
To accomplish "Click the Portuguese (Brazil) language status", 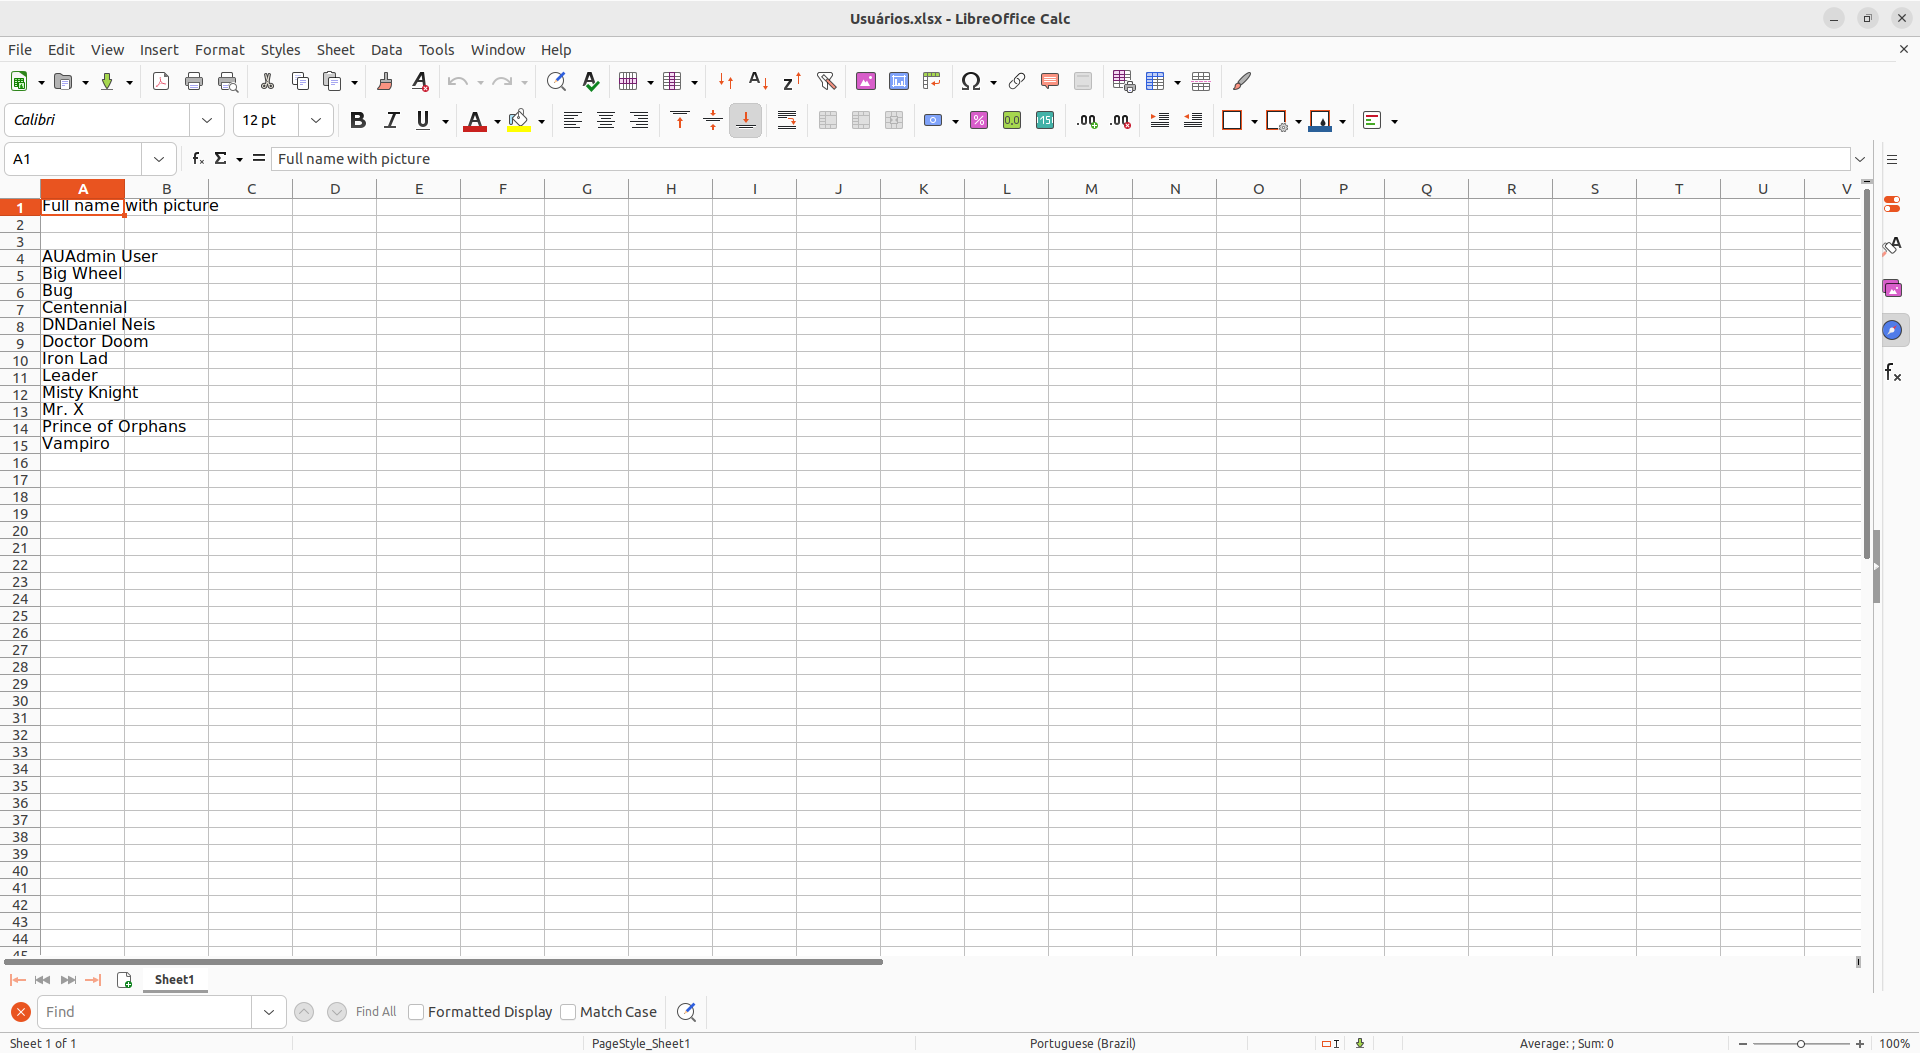I will pos(1083,1043).
